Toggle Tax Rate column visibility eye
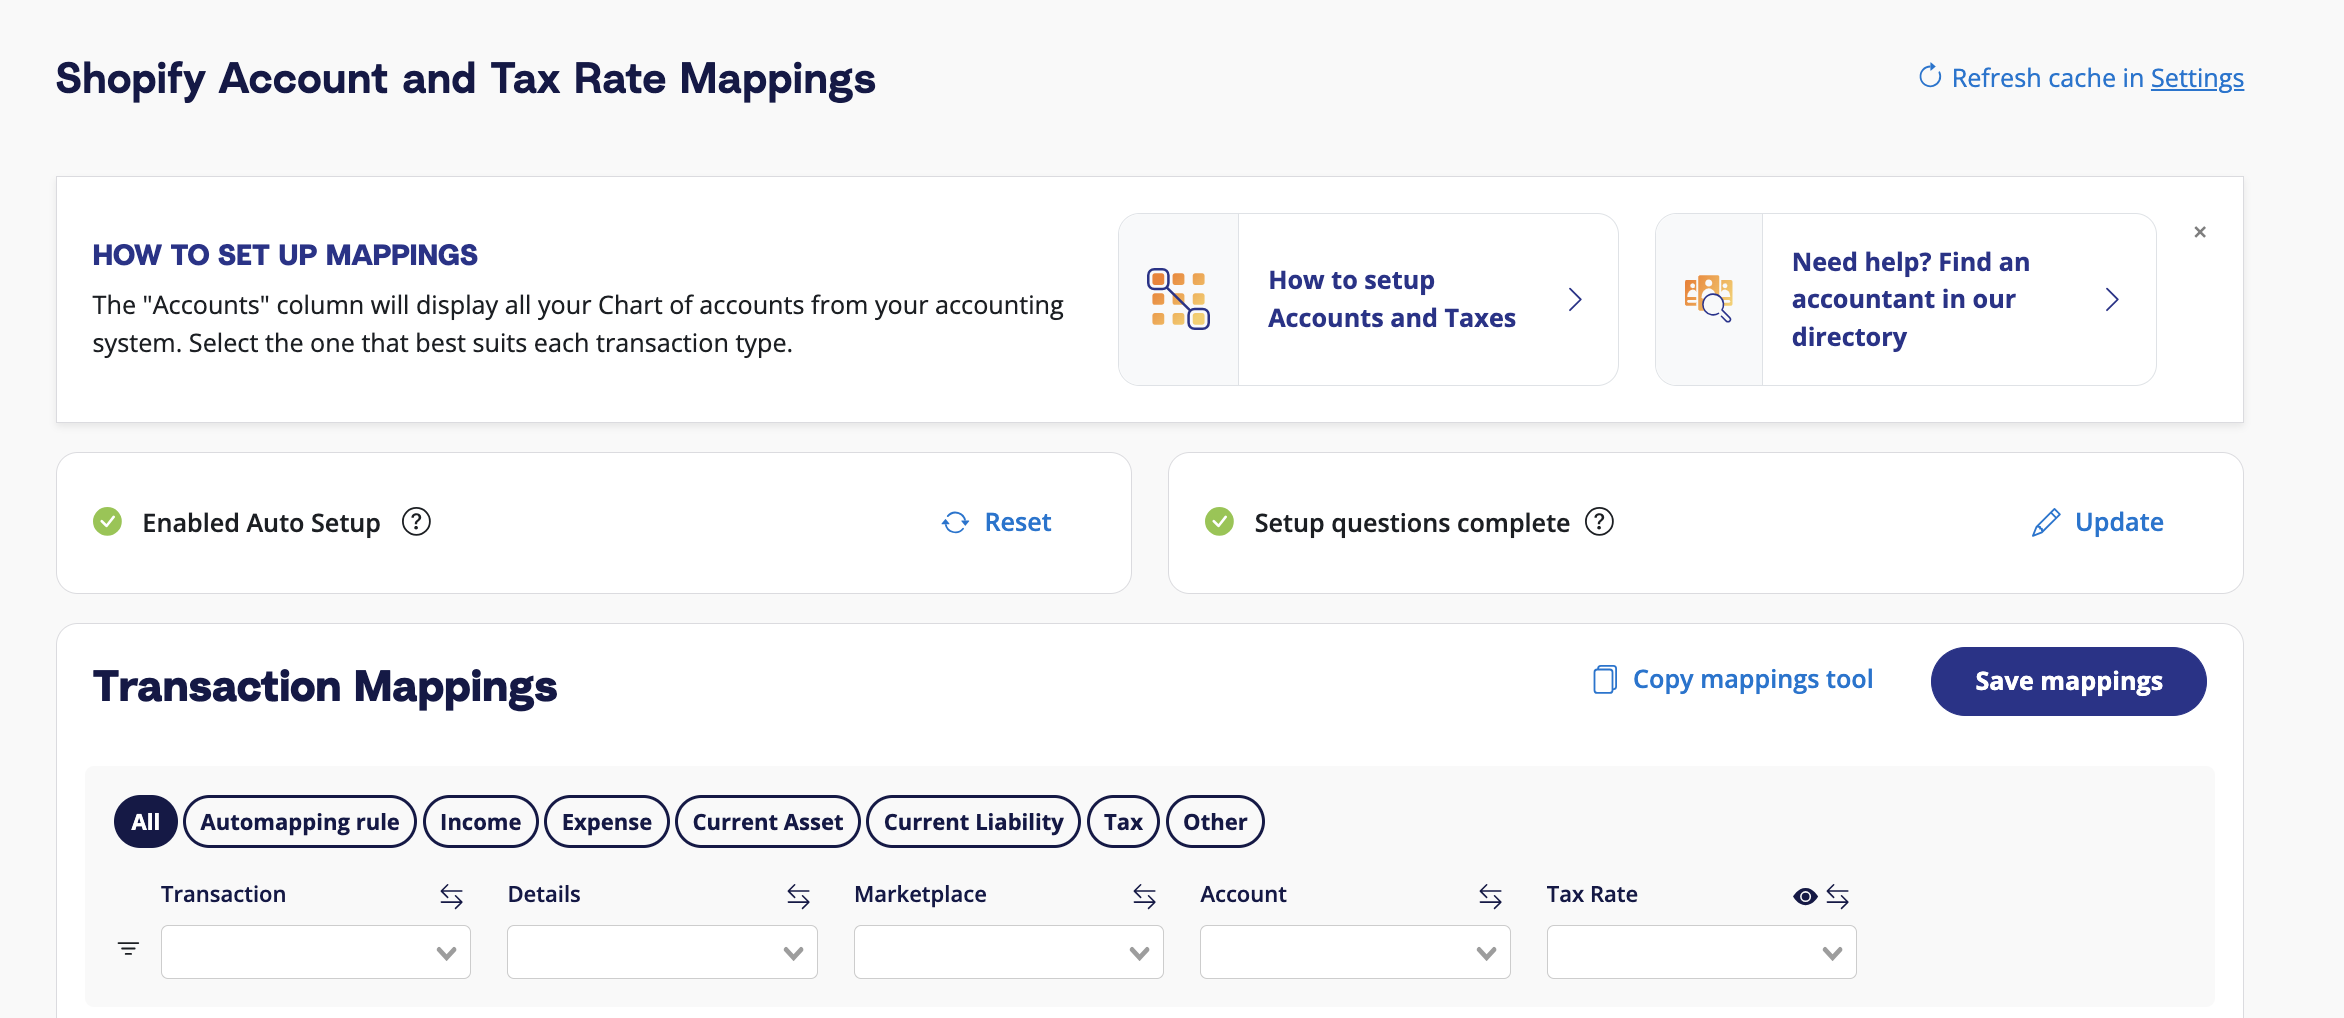The width and height of the screenshot is (2344, 1018). [x=1805, y=896]
